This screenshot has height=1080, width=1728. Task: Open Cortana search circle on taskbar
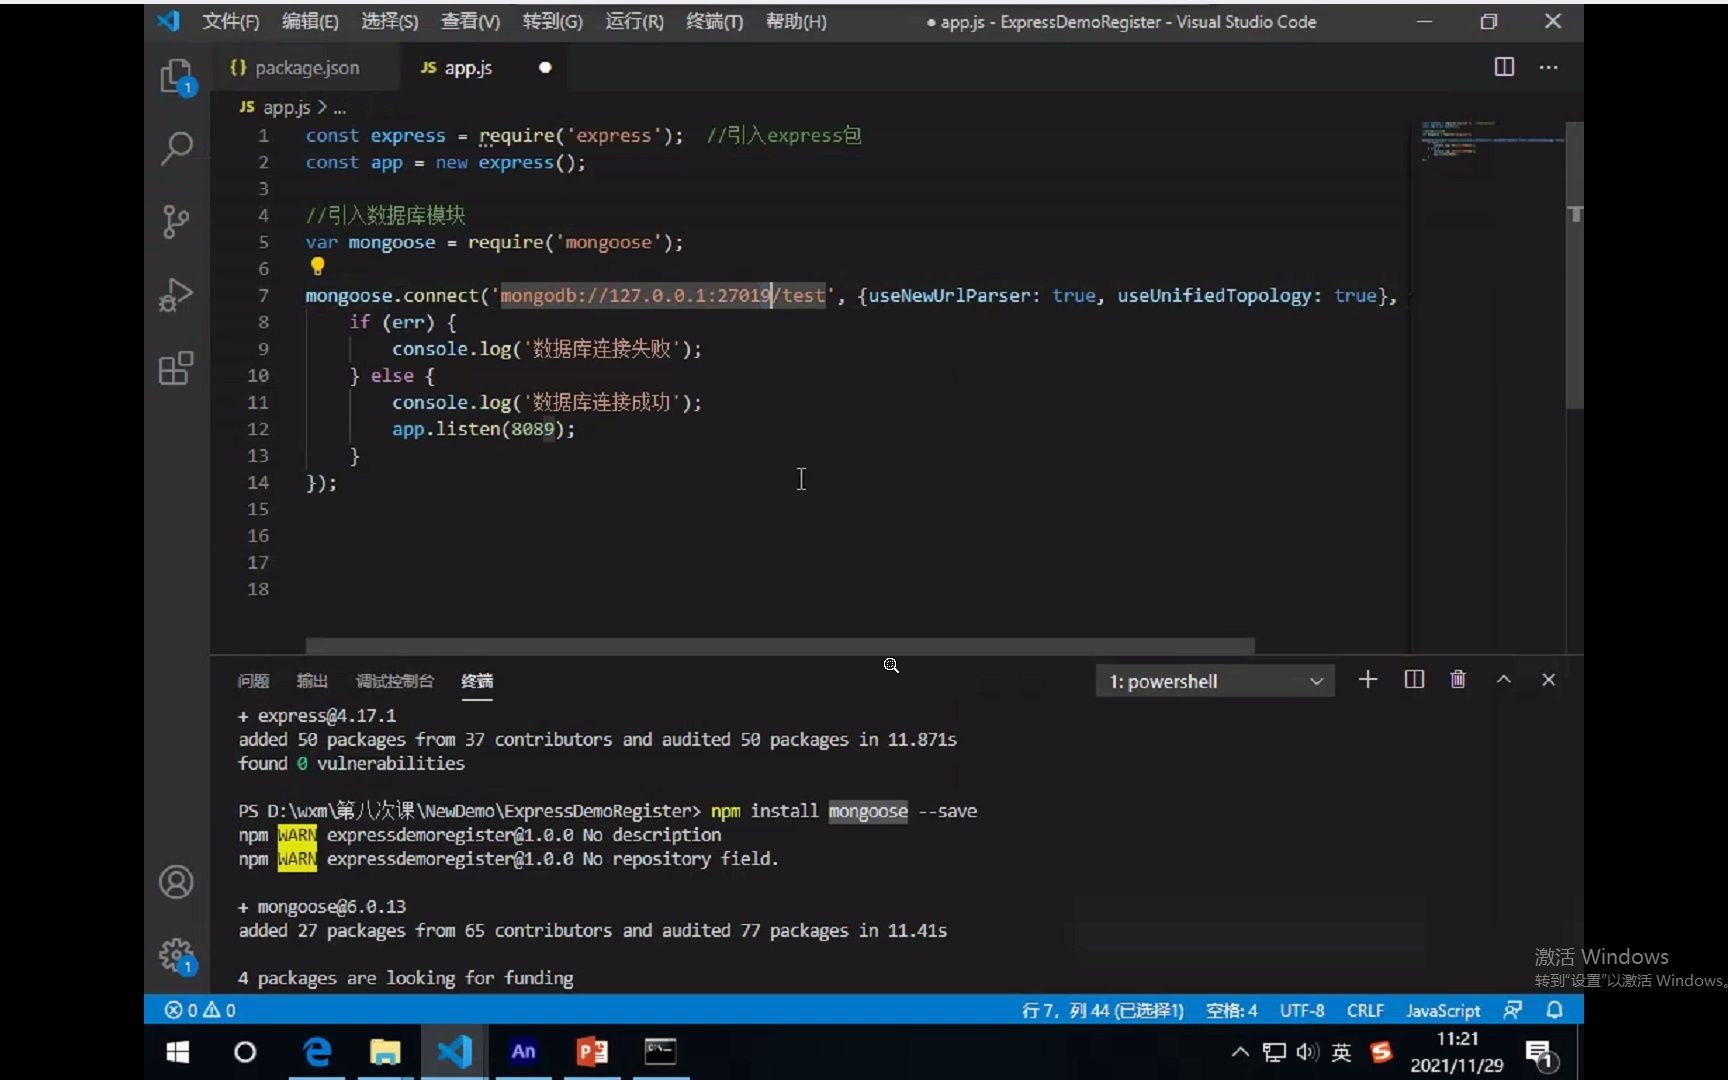[x=245, y=1052]
